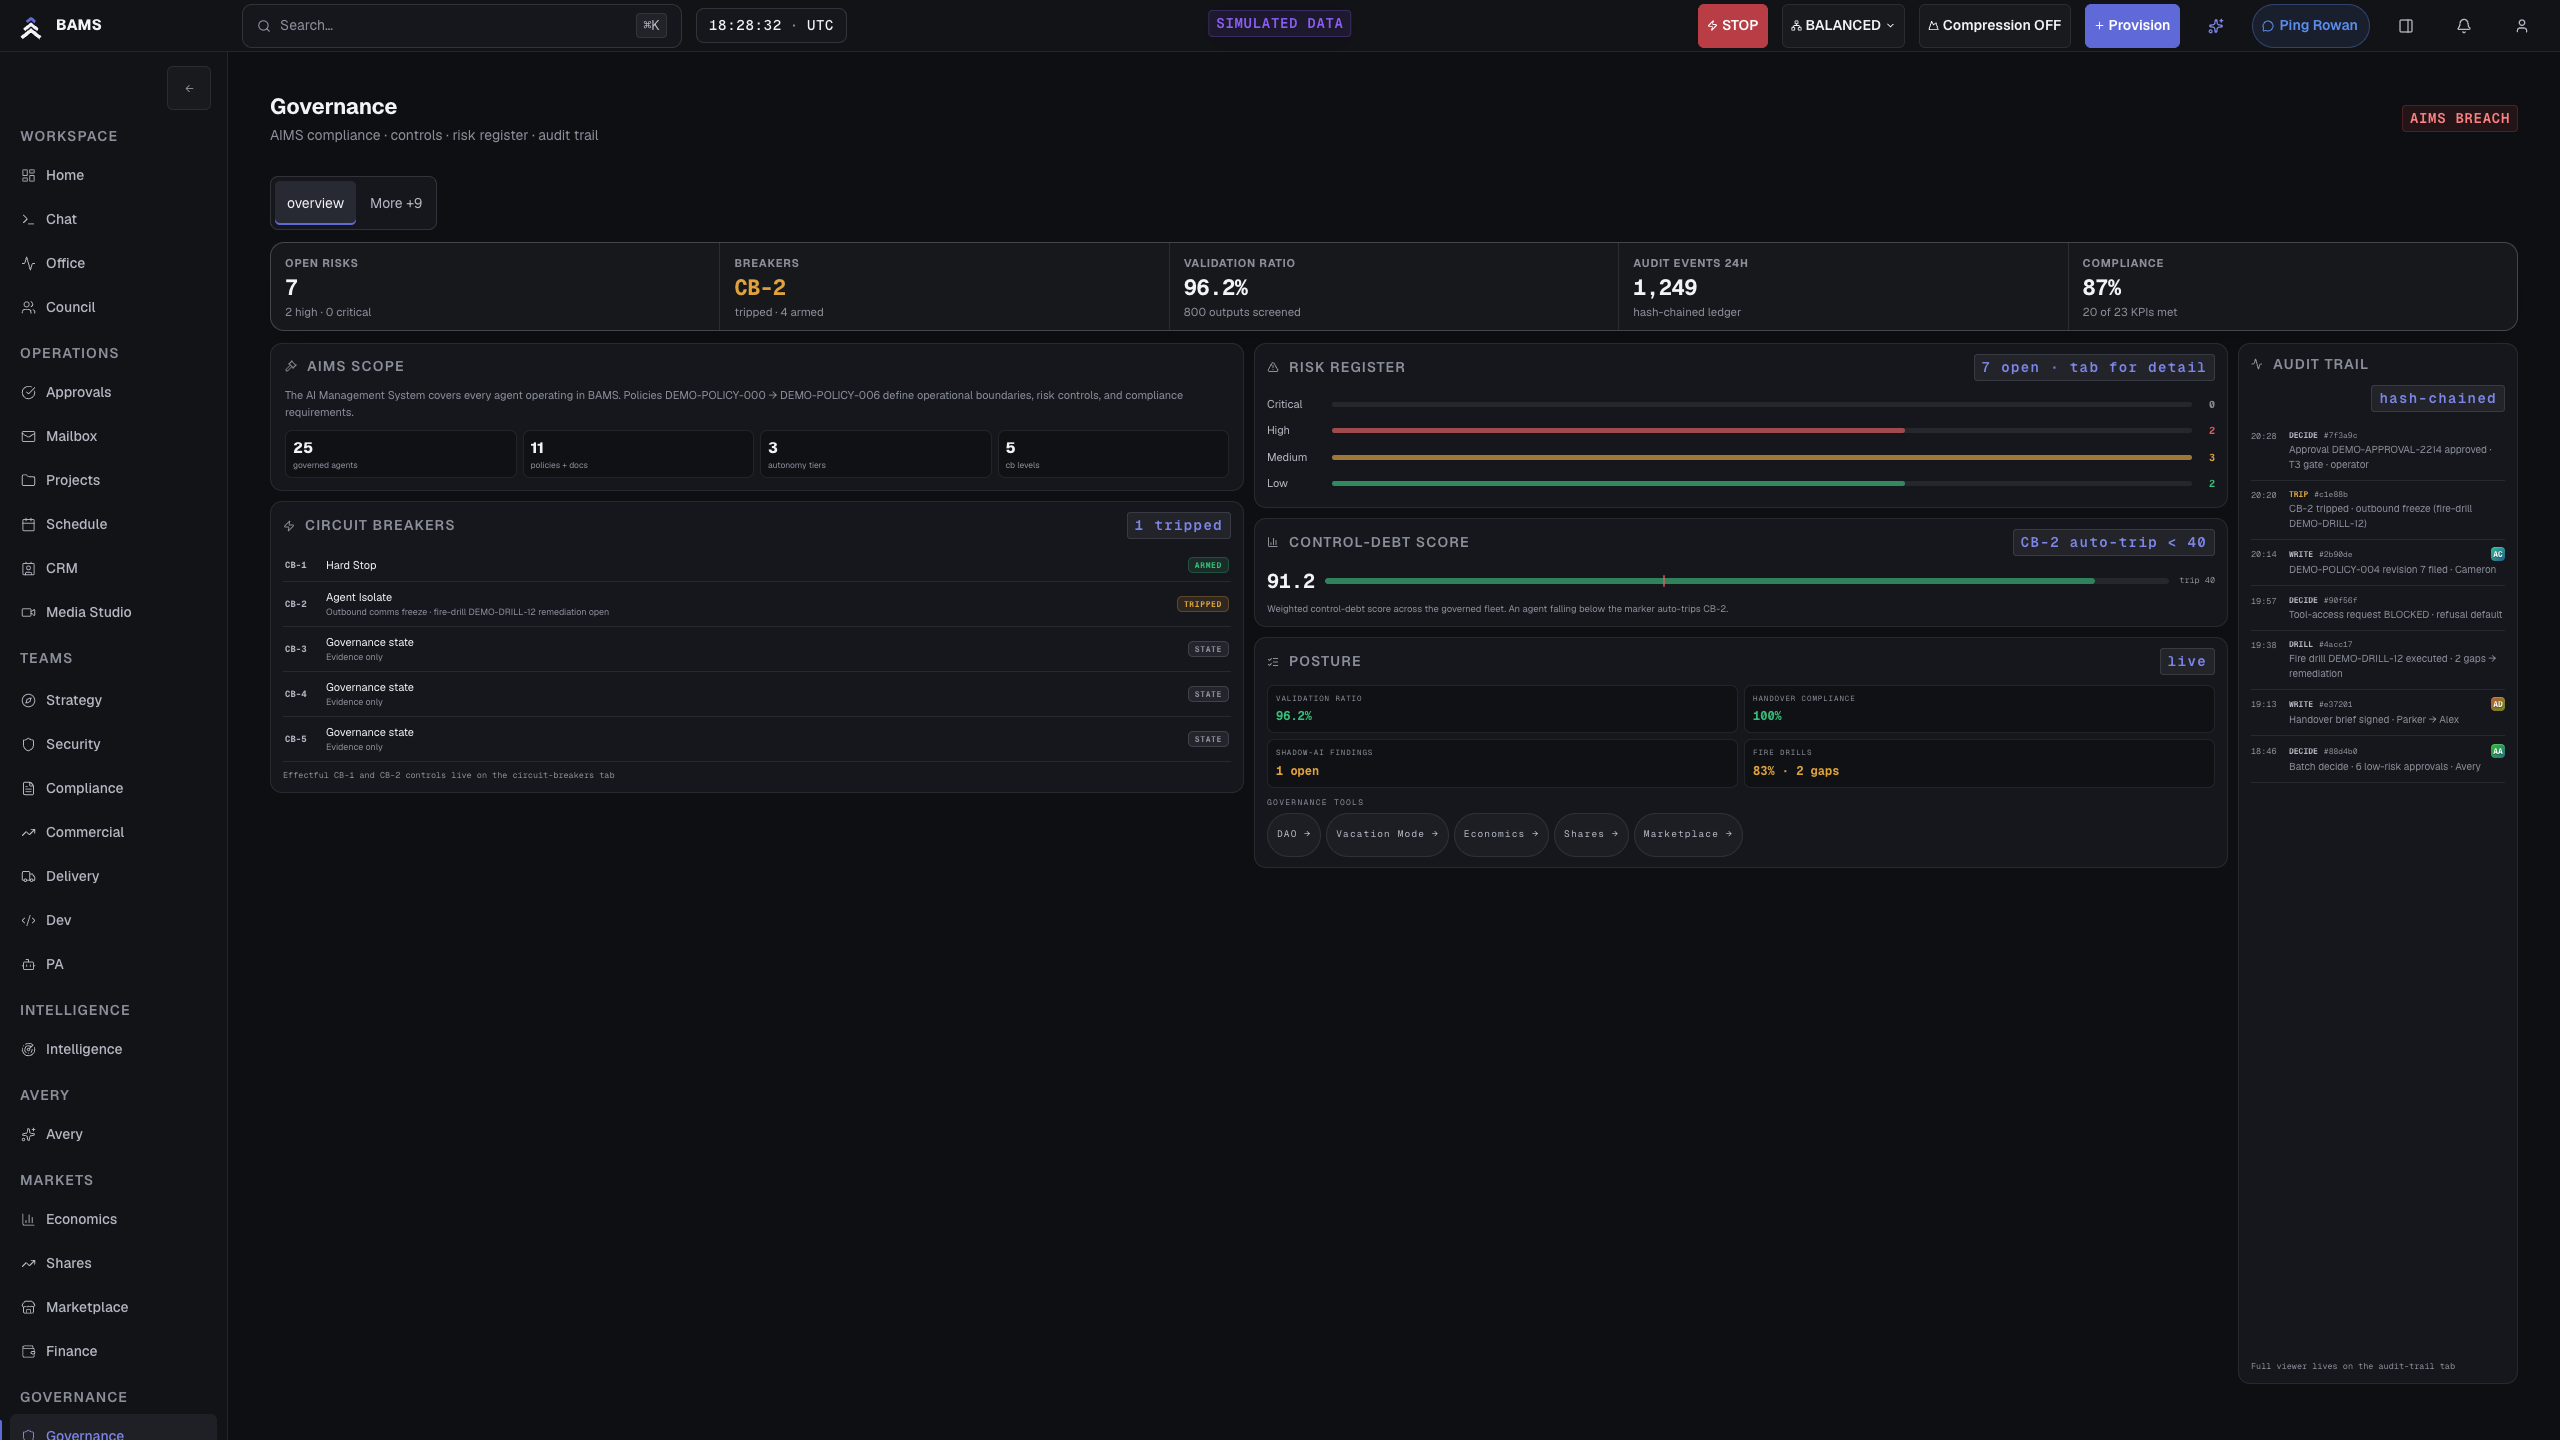Open the AI sparkle assistant icon
Screen dimensions: 2560x1440
[2216, 26]
